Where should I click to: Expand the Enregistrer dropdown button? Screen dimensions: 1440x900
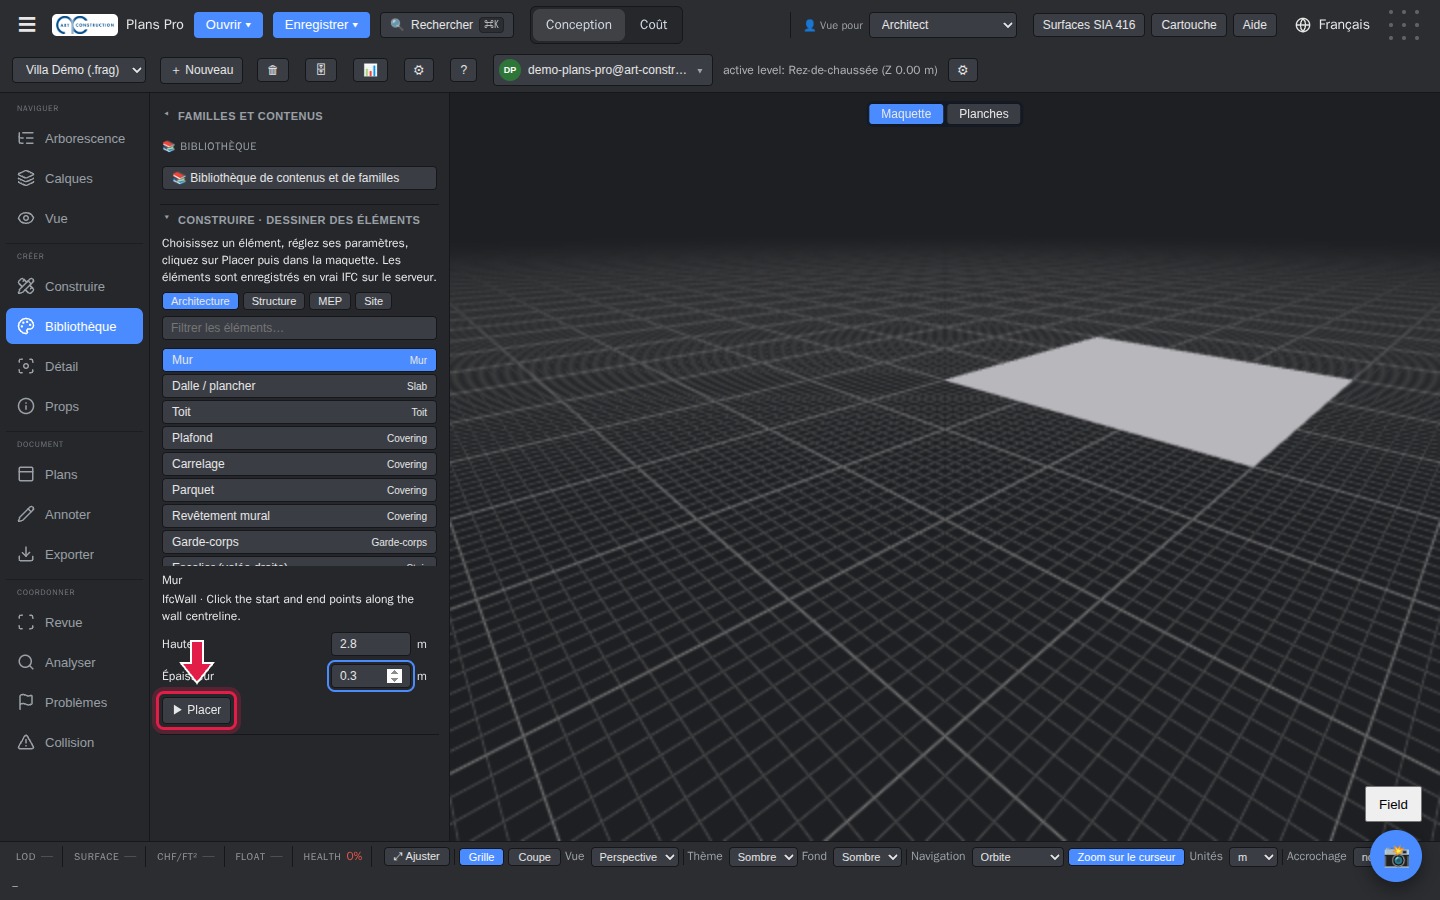pyautogui.click(x=321, y=25)
